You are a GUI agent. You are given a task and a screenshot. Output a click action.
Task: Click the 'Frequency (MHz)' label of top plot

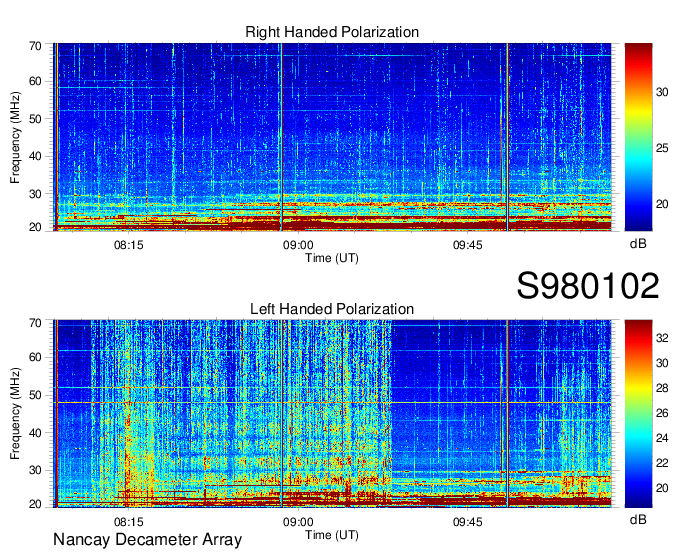click(15, 137)
